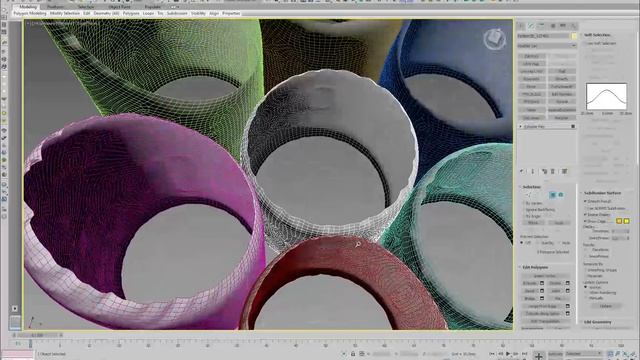Screen dimensions: 640x360
Task: Open the key filter Selected dropdown
Action: (584, 353)
